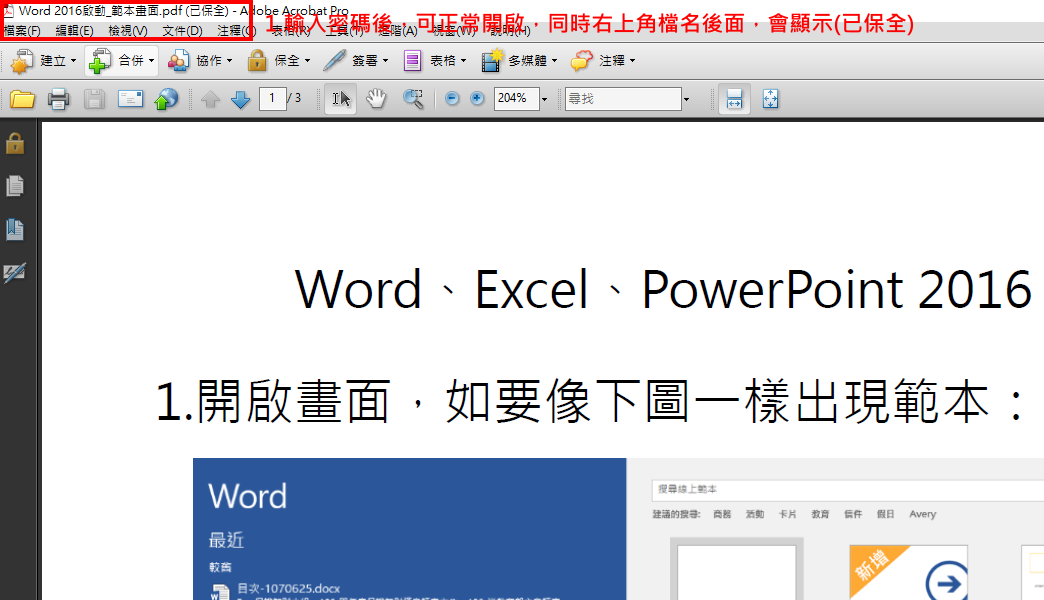Image resolution: width=1044 pixels, height=600 pixels.
Task: Open the 檢視(V) menu
Action: [x=128, y=31]
